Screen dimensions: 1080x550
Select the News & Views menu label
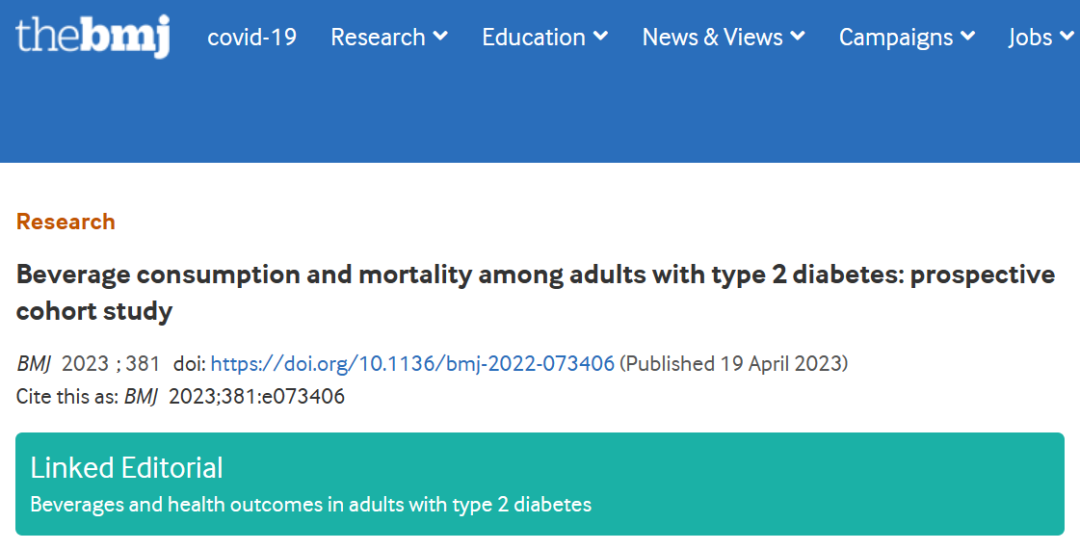pyautogui.click(x=712, y=37)
